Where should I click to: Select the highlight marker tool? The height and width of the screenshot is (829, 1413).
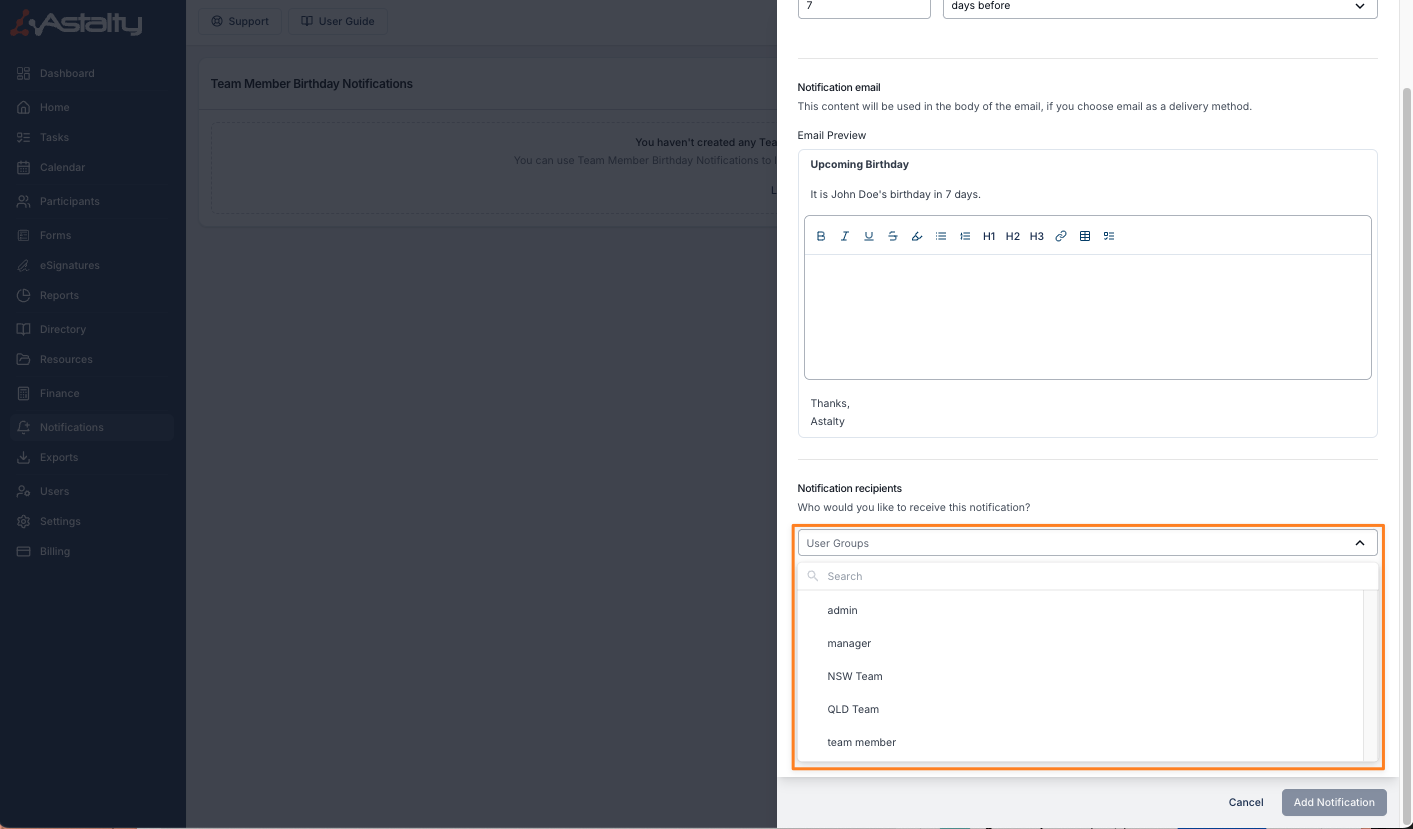(917, 236)
